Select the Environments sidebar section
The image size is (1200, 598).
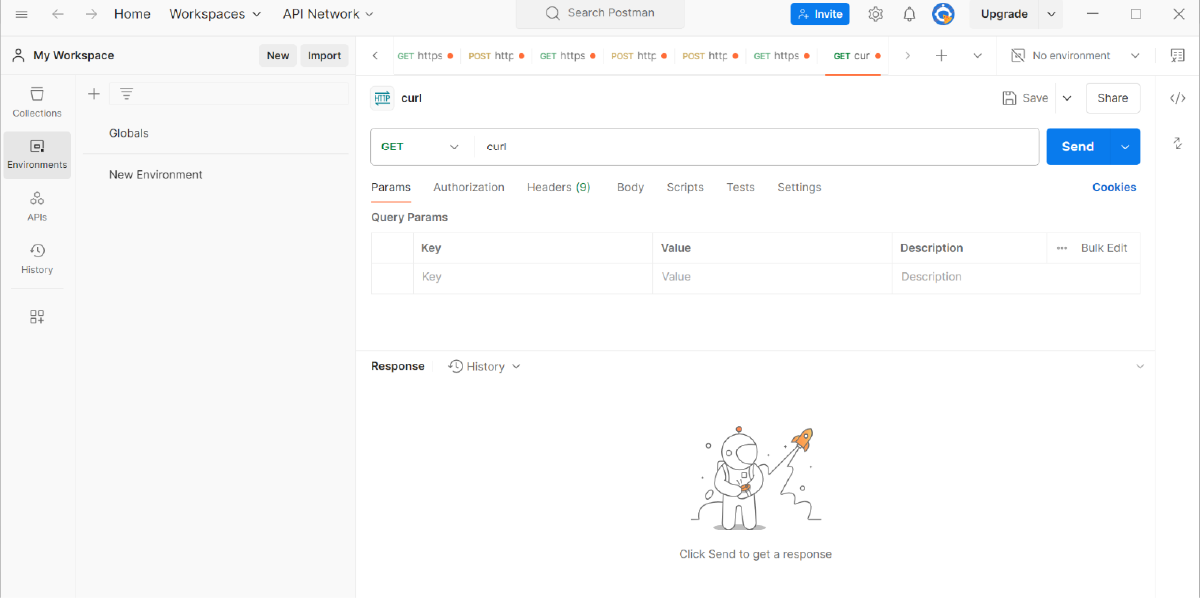(37, 154)
